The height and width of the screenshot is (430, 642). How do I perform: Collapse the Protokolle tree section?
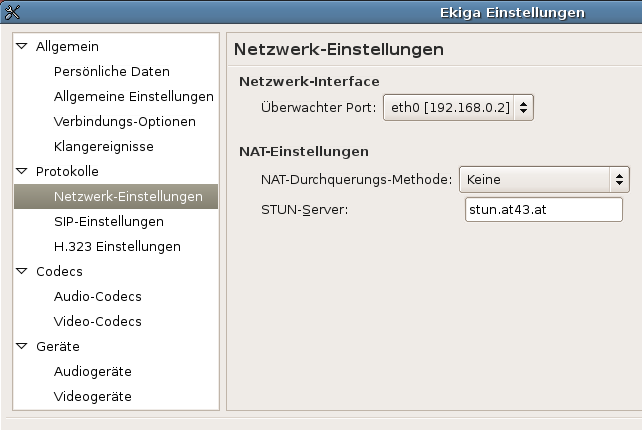22,172
